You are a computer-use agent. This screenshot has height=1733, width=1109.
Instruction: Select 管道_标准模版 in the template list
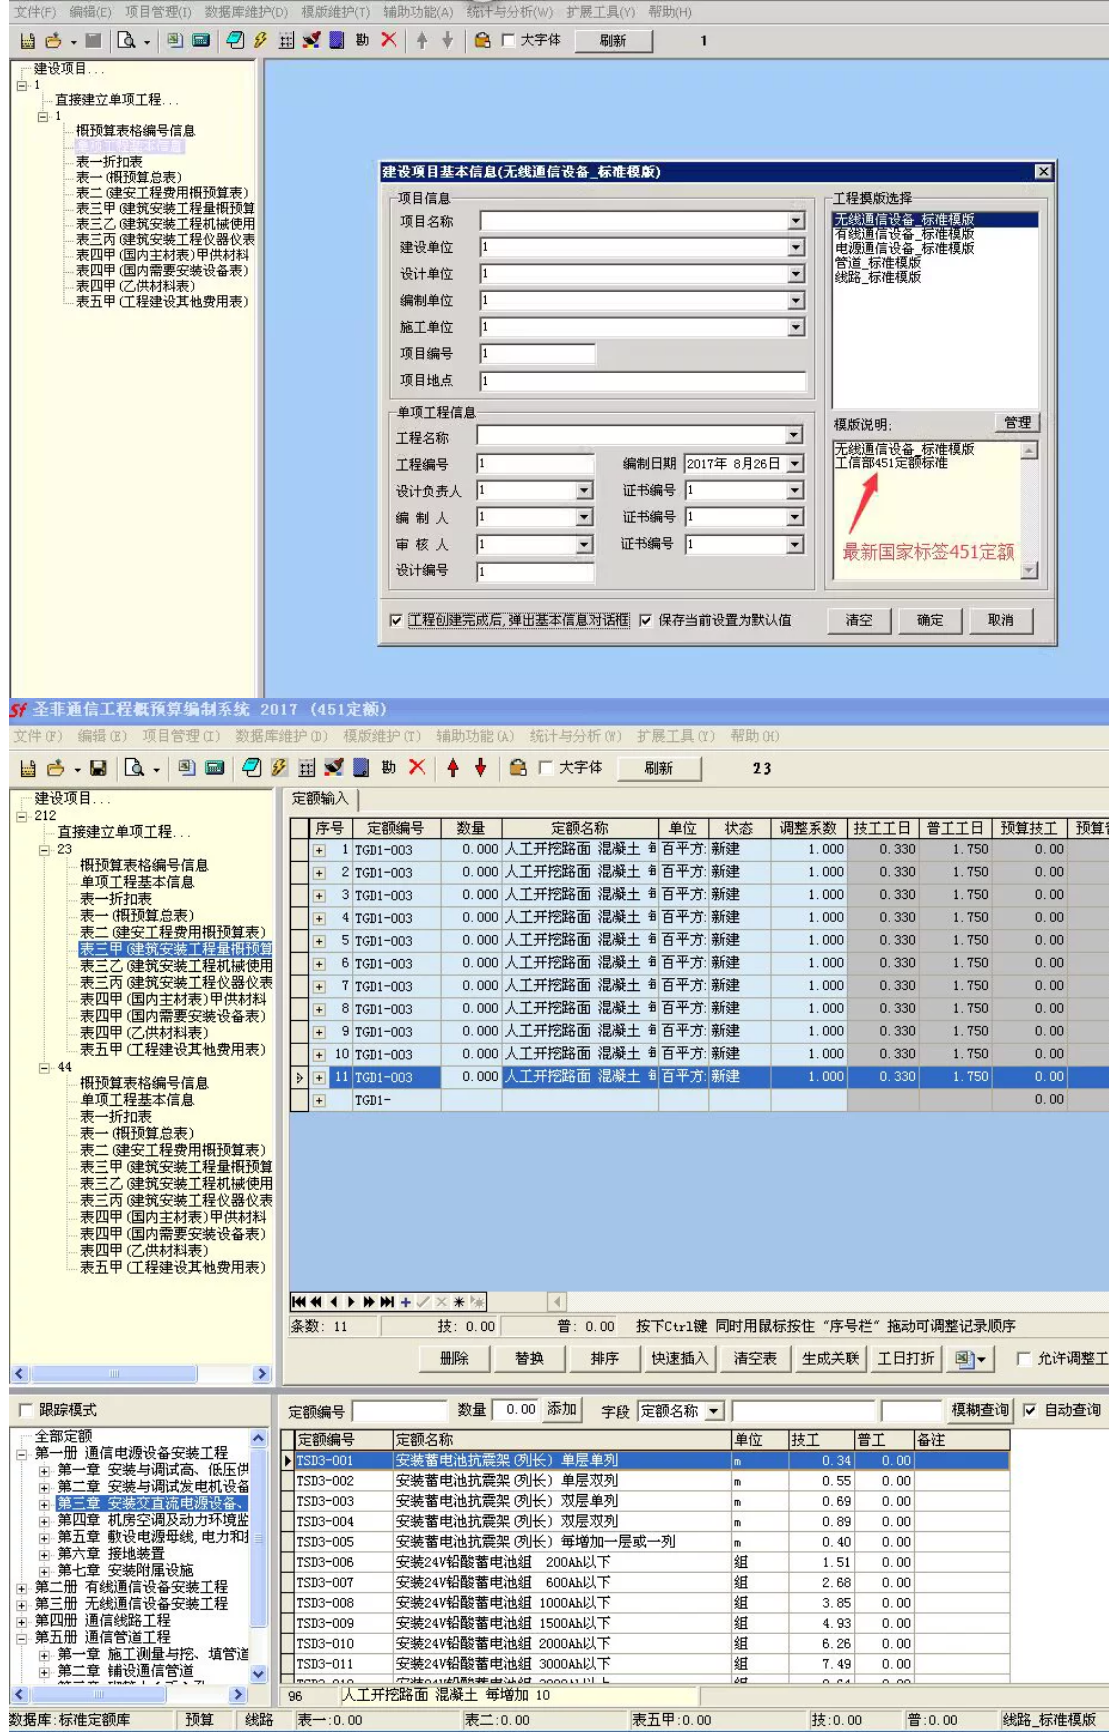tap(878, 262)
